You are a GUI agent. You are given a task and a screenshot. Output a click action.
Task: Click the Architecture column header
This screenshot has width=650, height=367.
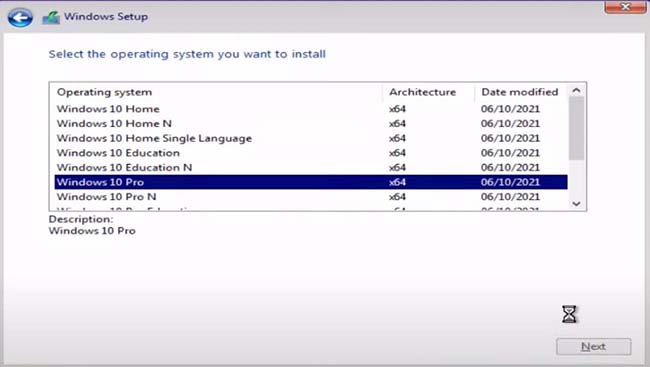tap(428, 92)
